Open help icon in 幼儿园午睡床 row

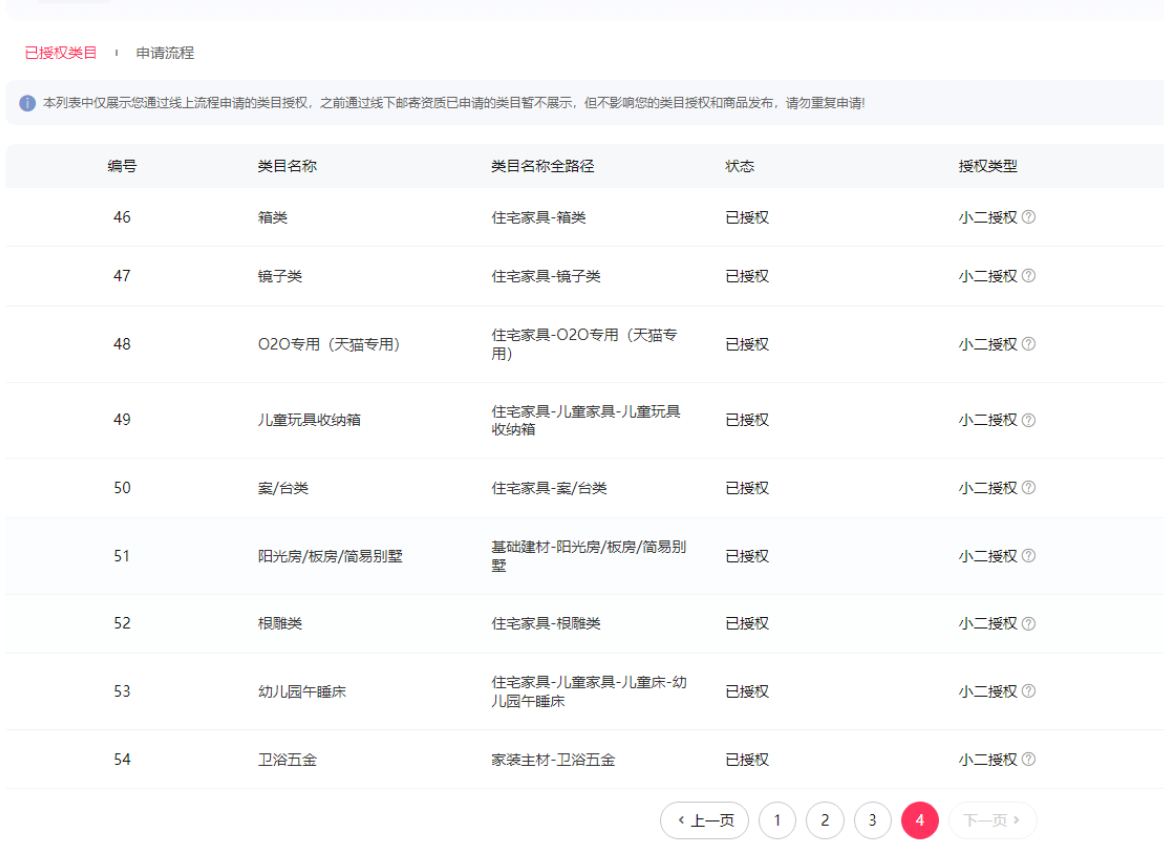(1029, 691)
